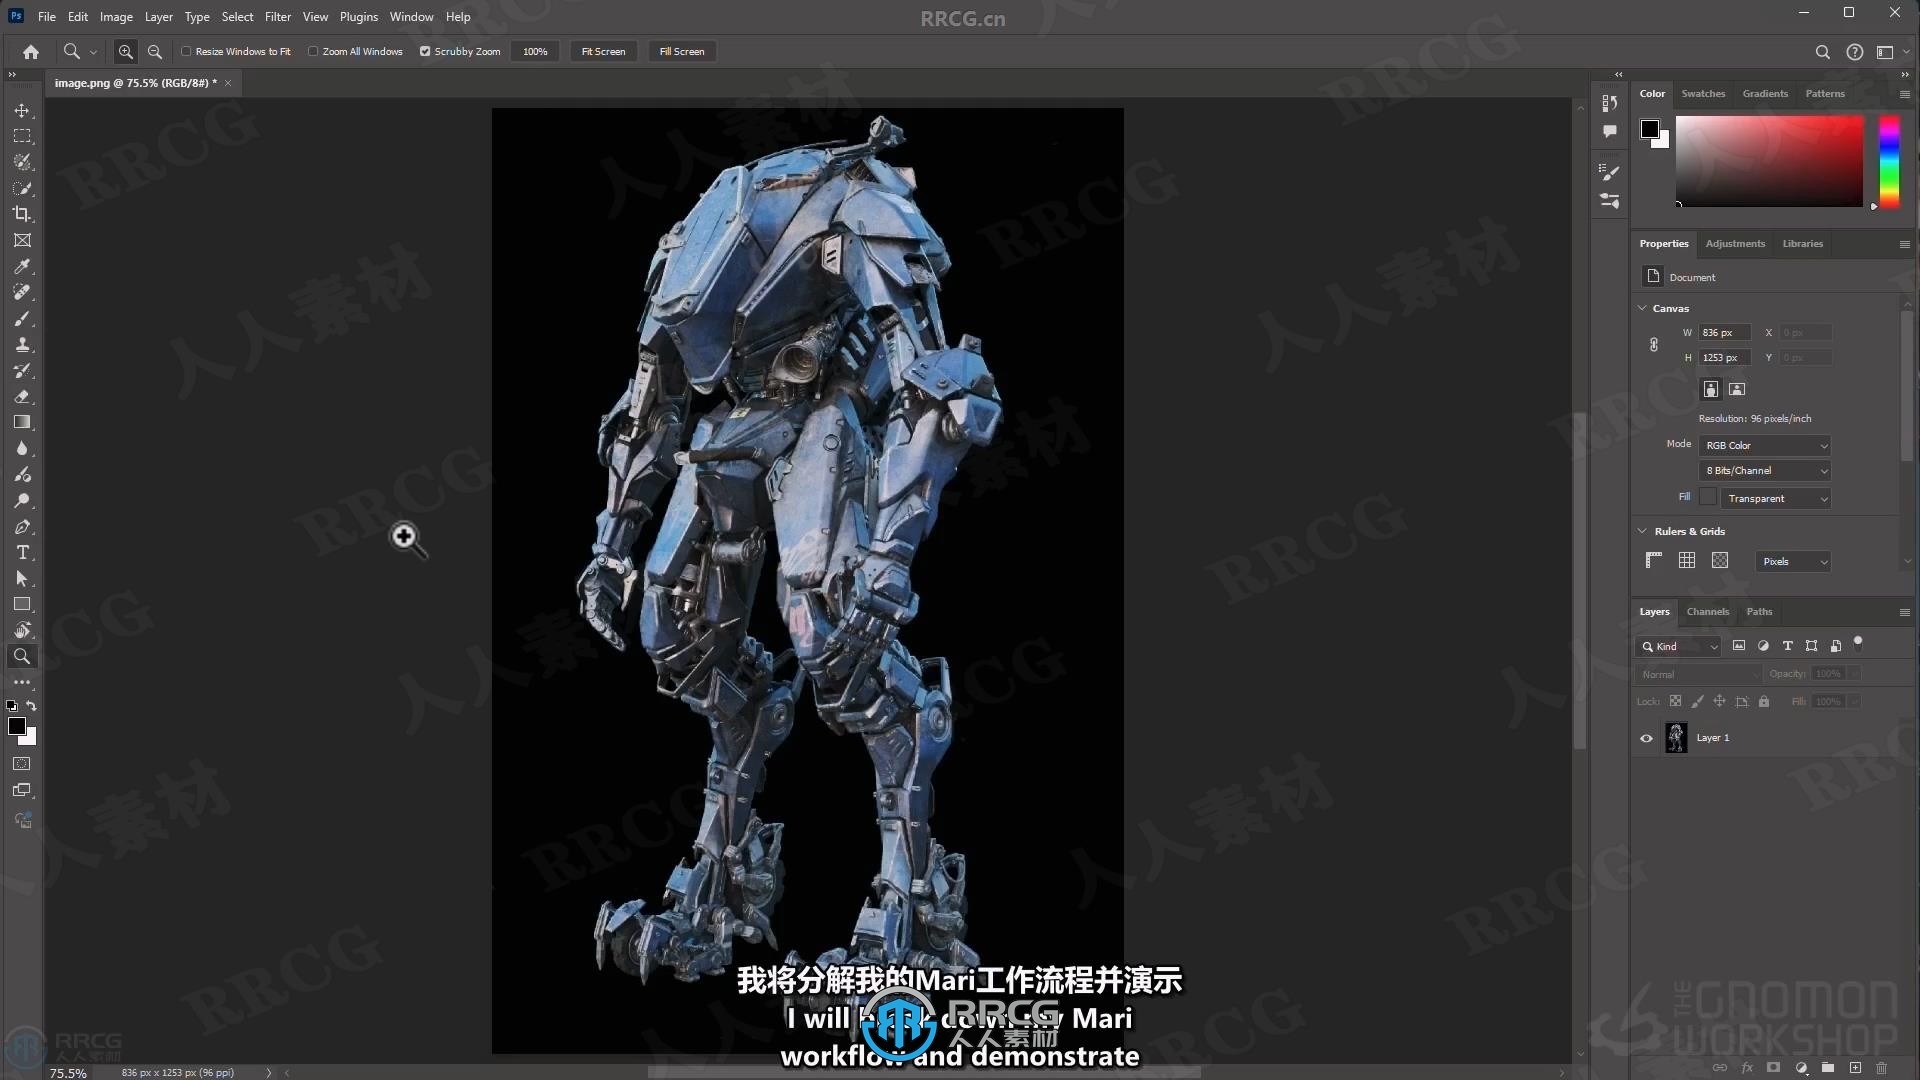Image resolution: width=1920 pixels, height=1080 pixels.
Task: Select the Blur tool
Action: 22,448
